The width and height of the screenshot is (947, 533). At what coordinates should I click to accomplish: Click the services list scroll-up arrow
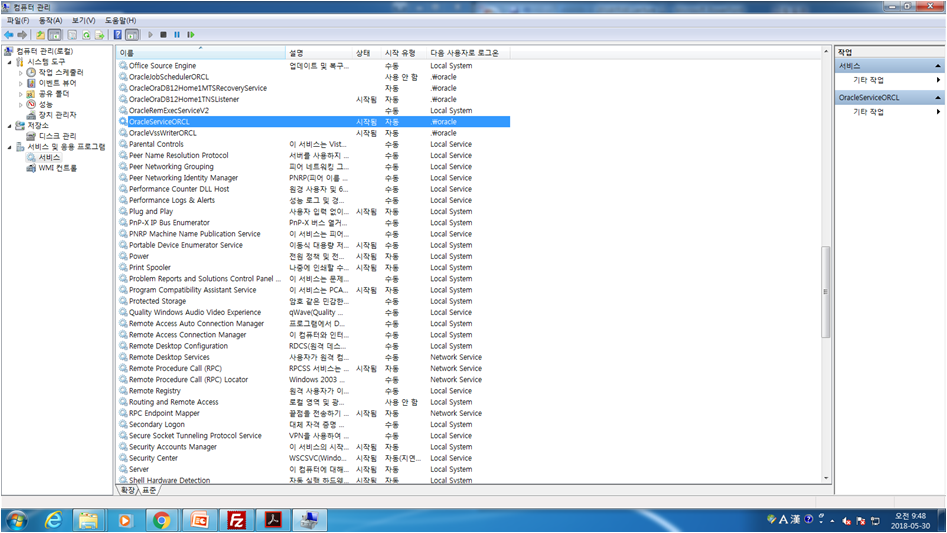click(826, 52)
